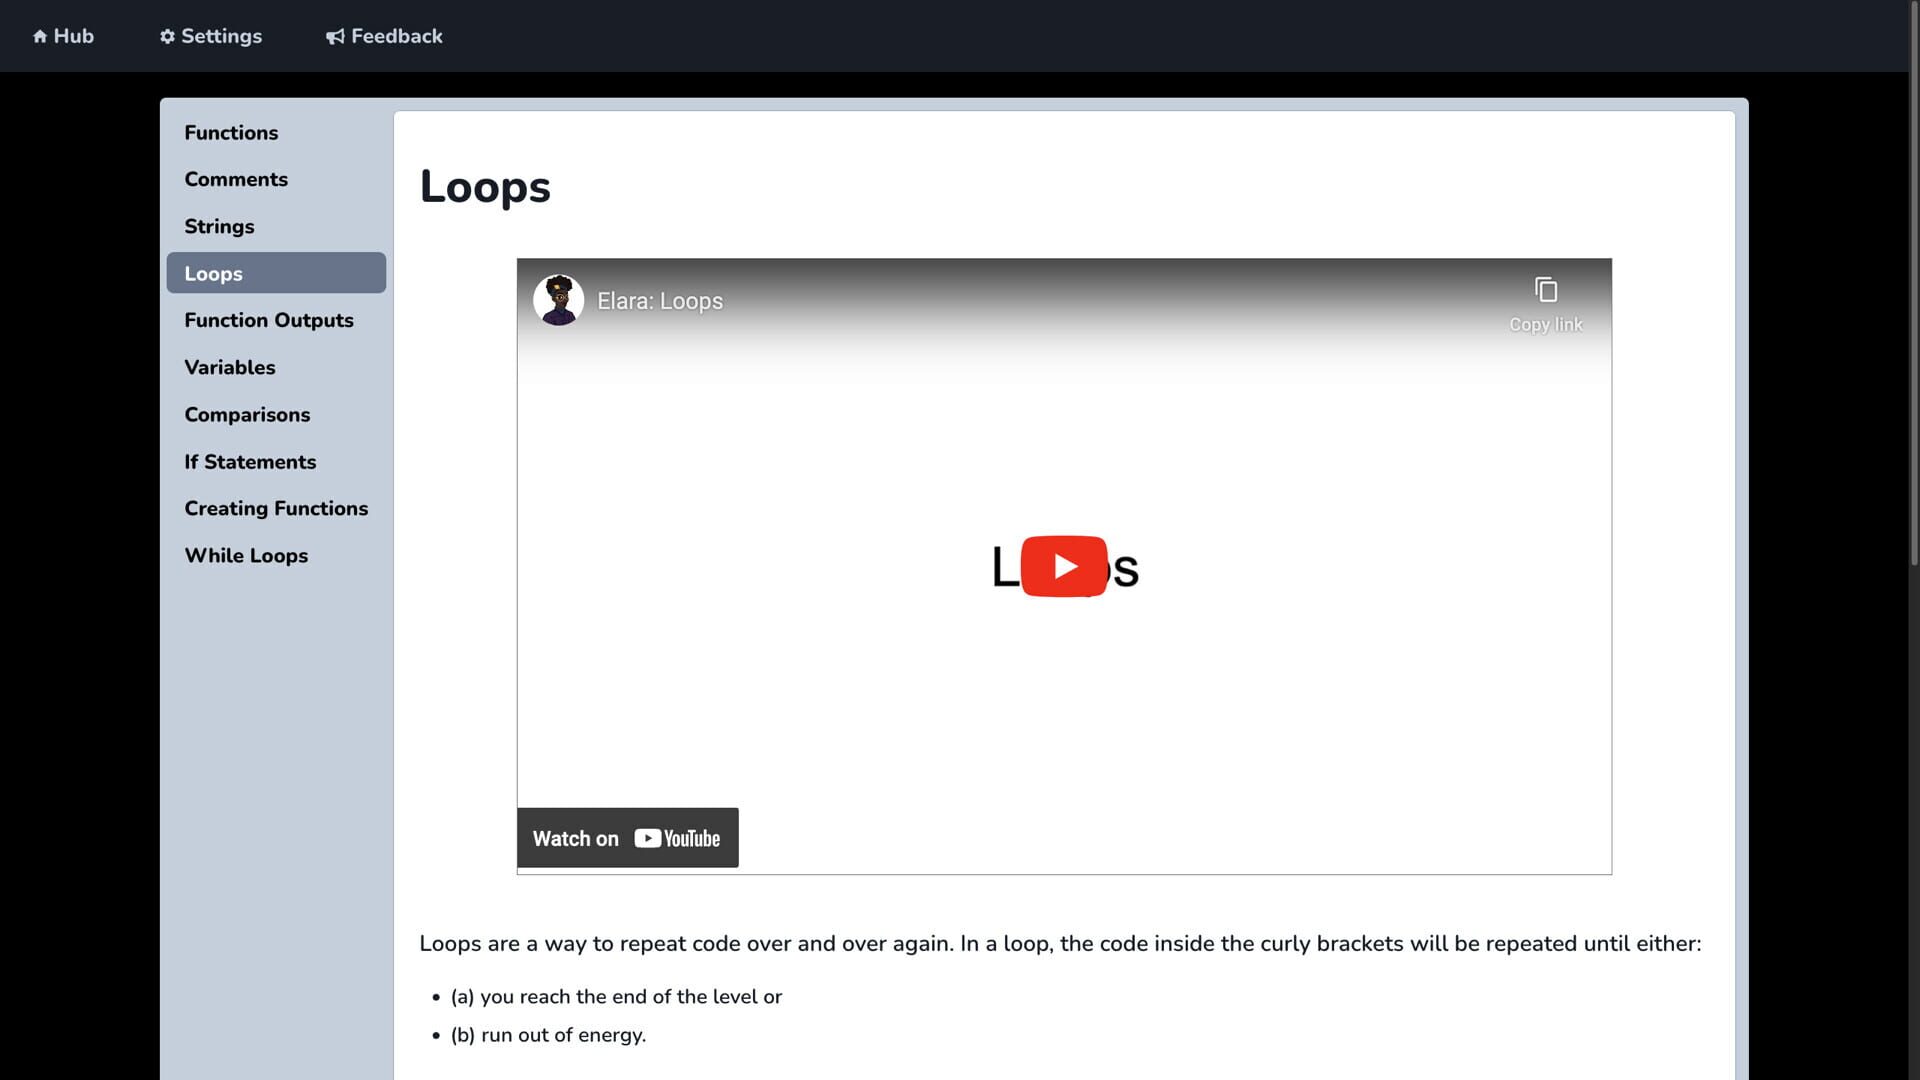Select the Strings sidebar item
This screenshot has height=1080, width=1920.
point(219,227)
